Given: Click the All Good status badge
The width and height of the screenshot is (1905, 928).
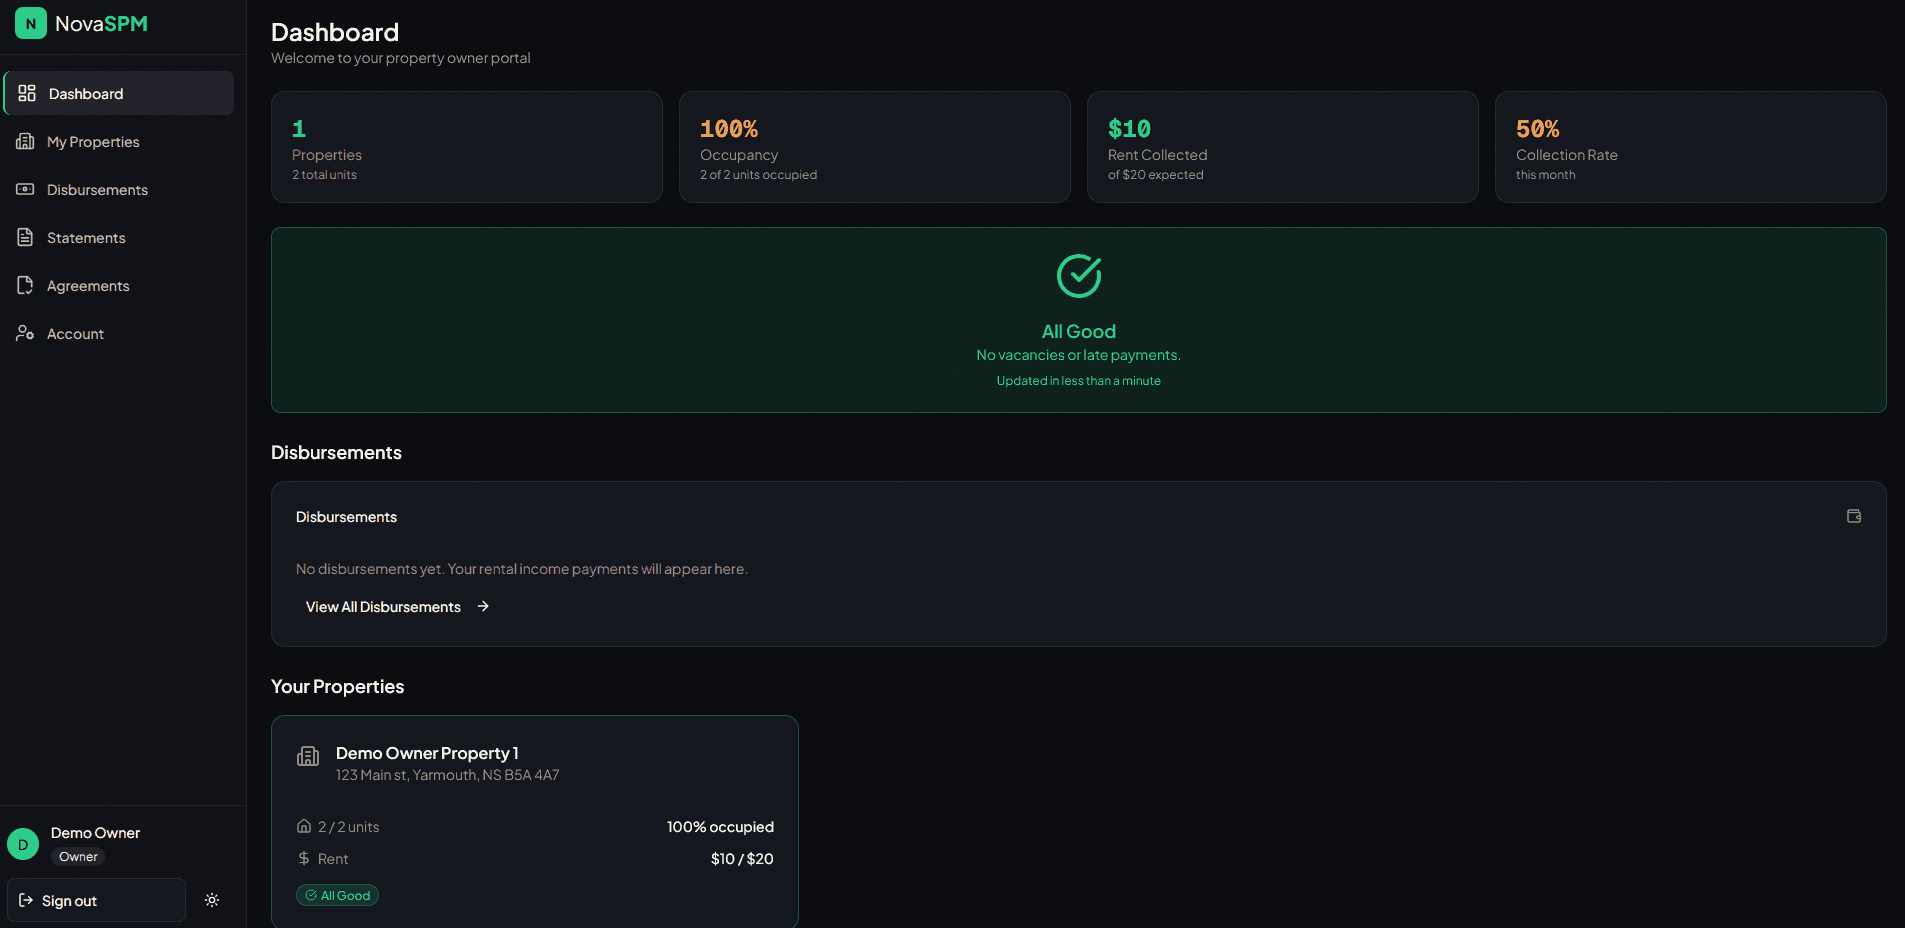Looking at the screenshot, I should 337,895.
